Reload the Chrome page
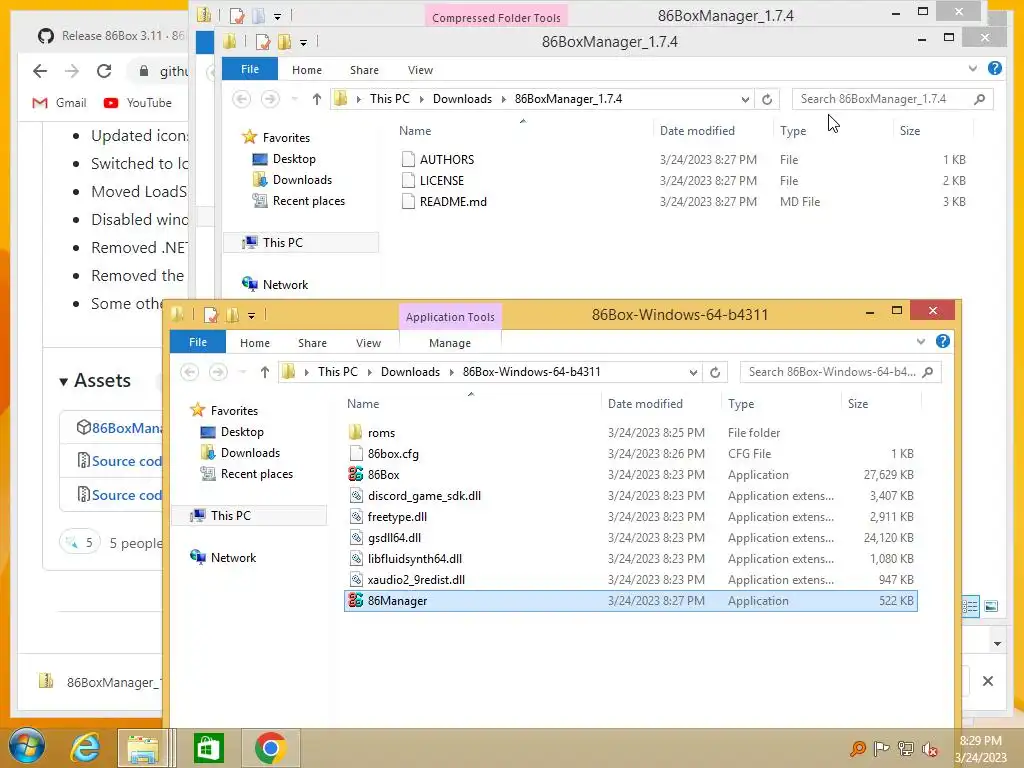The height and width of the screenshot is (768, 1024). click(x=104, y=71)
